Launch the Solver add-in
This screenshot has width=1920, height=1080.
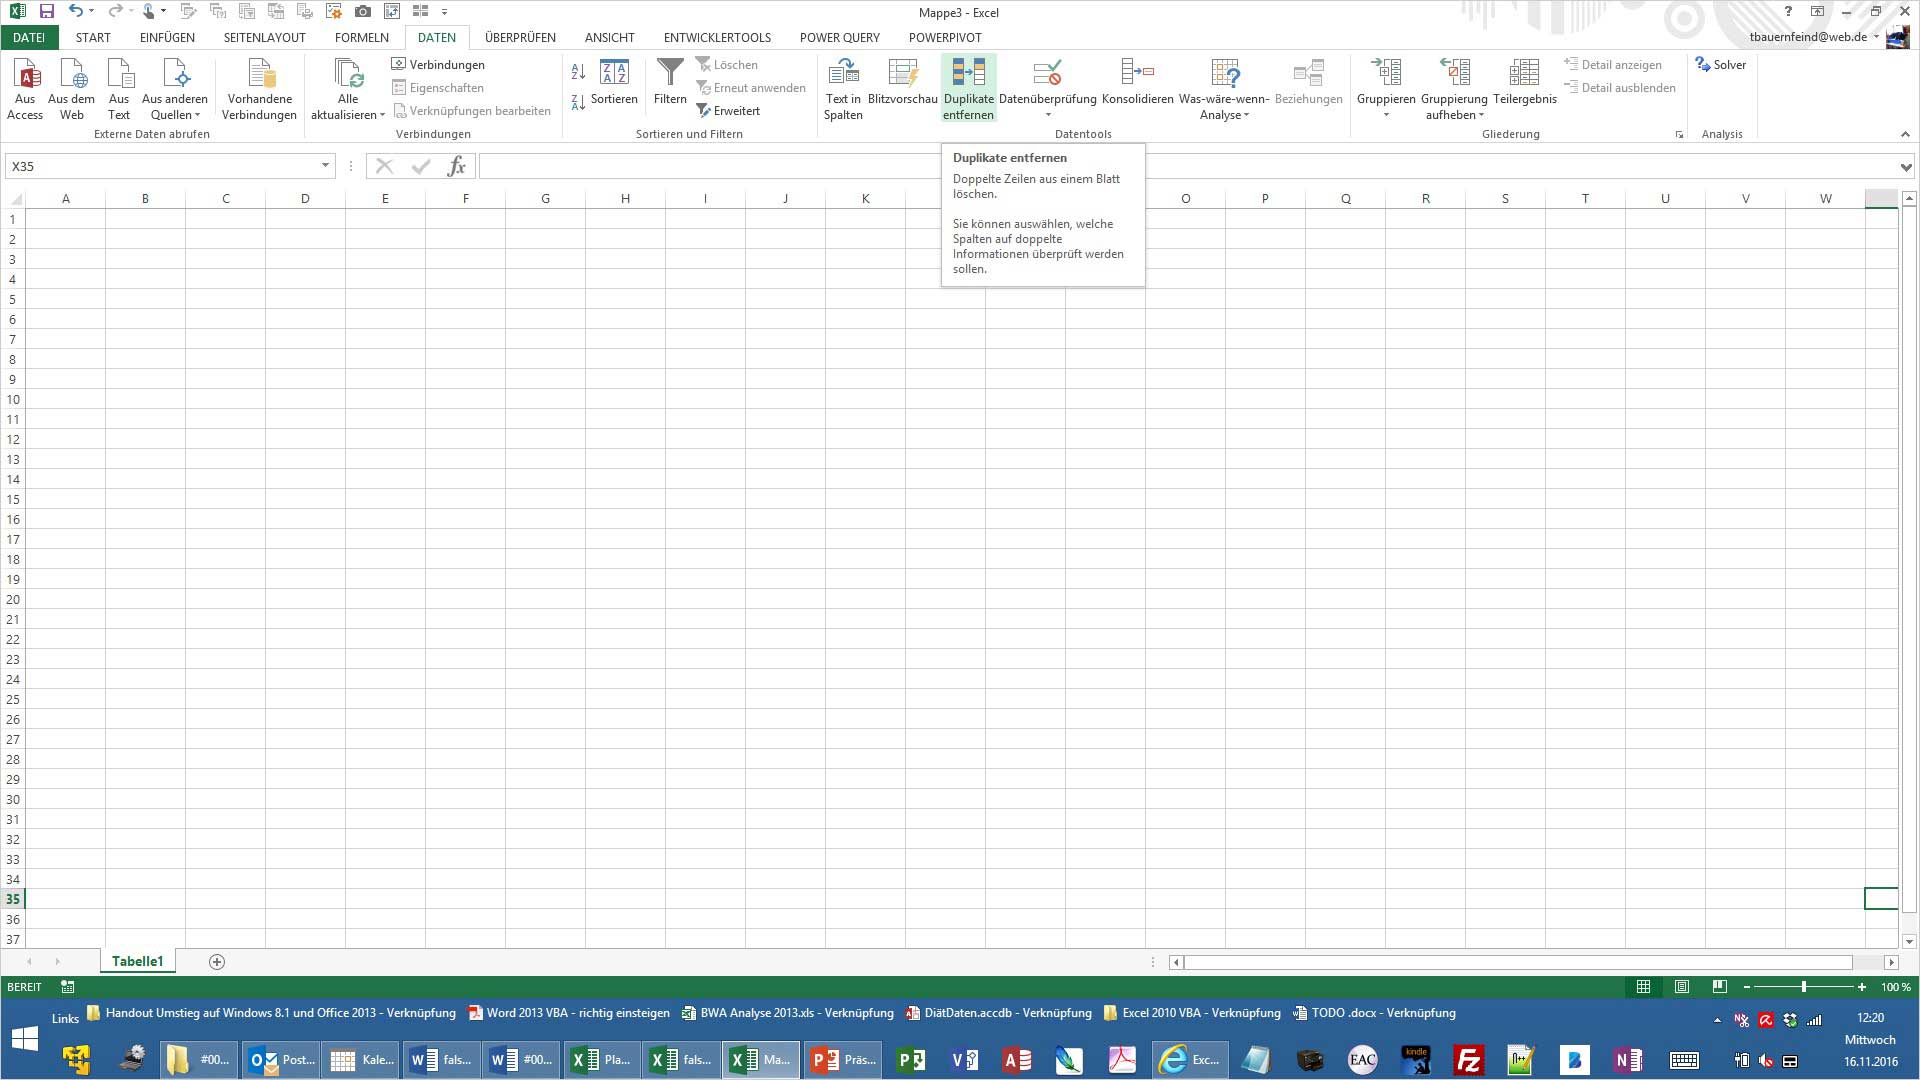(1721, 65)
